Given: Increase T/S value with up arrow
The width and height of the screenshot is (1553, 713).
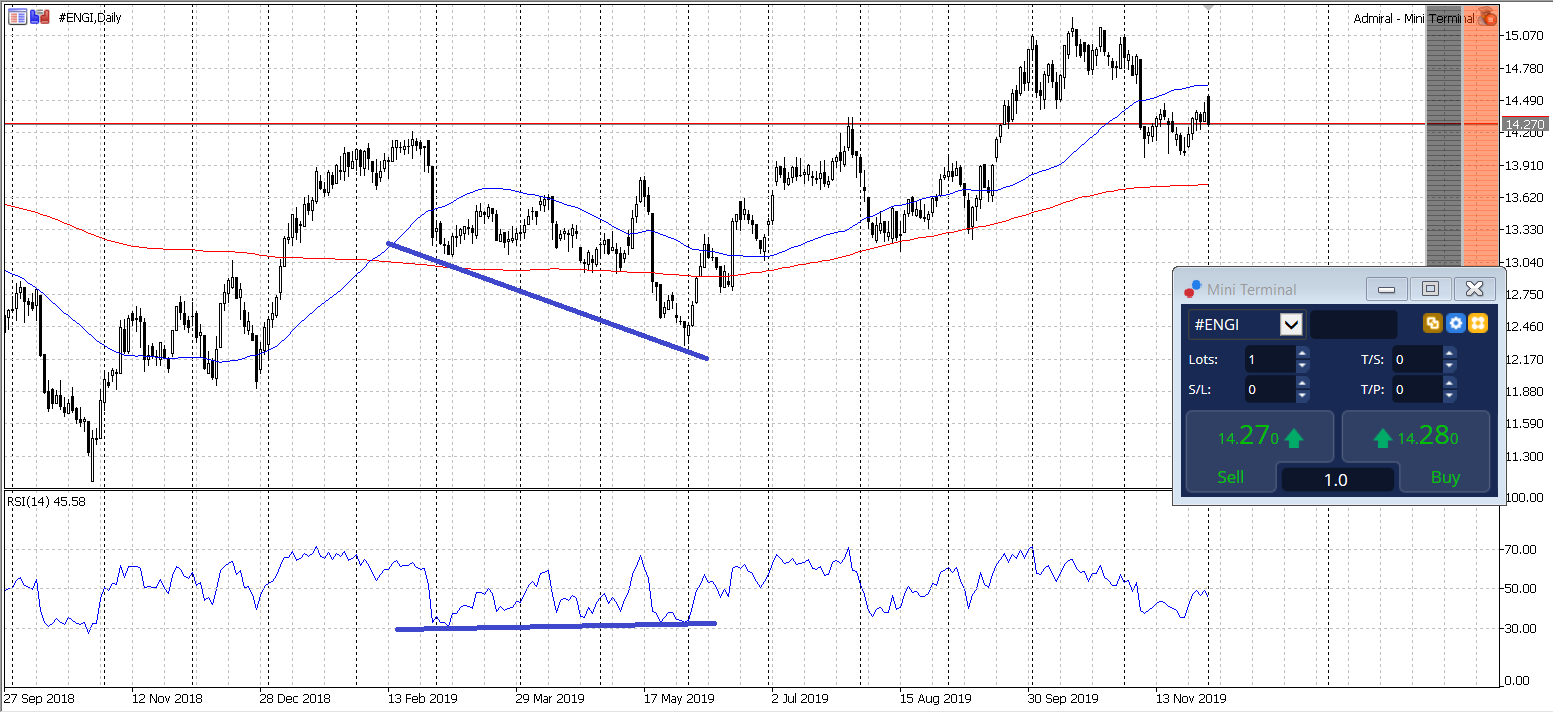Looking at the screenshot, I should 1450,352.
